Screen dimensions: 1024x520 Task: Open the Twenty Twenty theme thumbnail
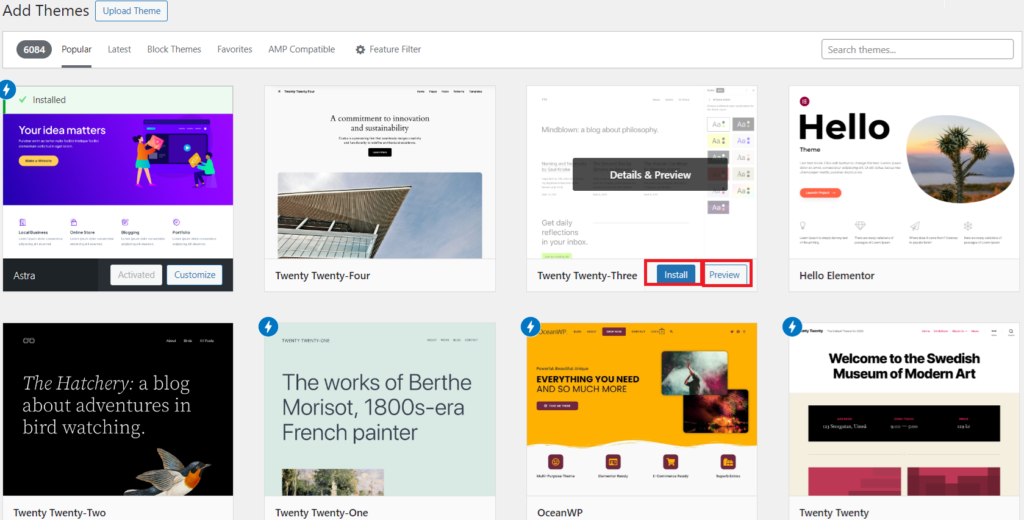[x=904, y=409]
